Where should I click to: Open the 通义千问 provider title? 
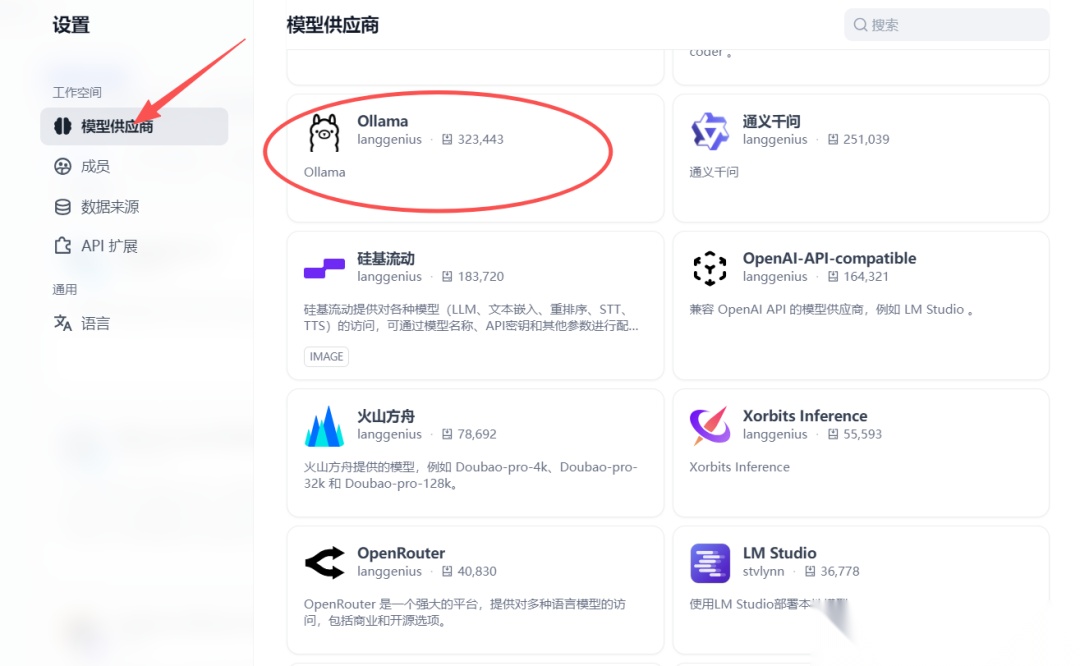click(771, 121)
